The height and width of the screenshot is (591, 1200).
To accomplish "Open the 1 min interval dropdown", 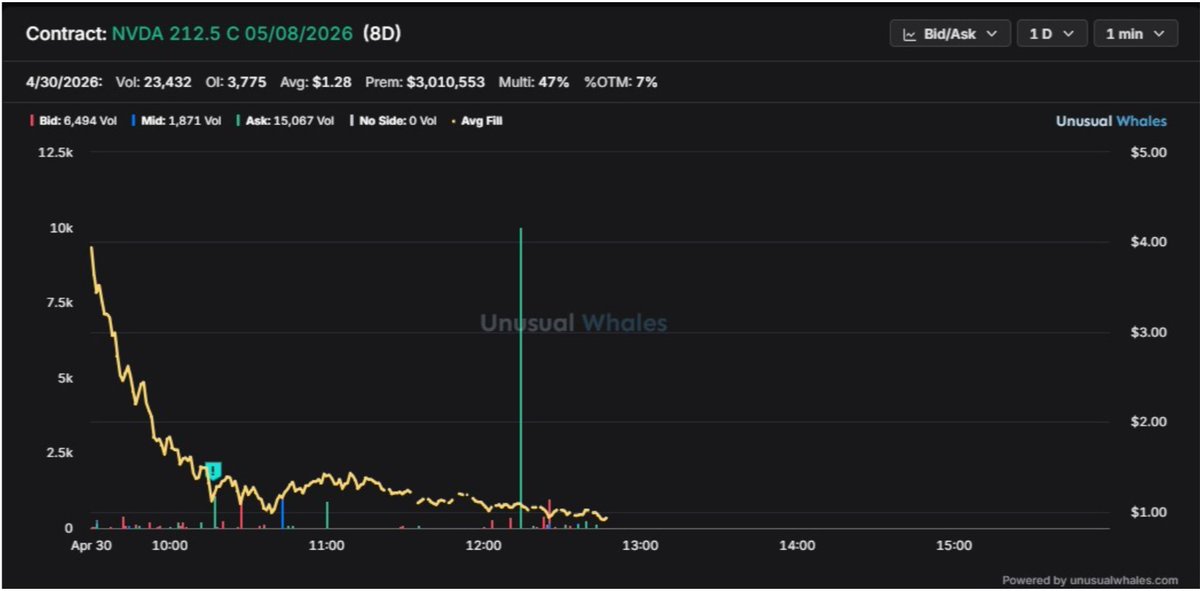I will (1135, 34).
